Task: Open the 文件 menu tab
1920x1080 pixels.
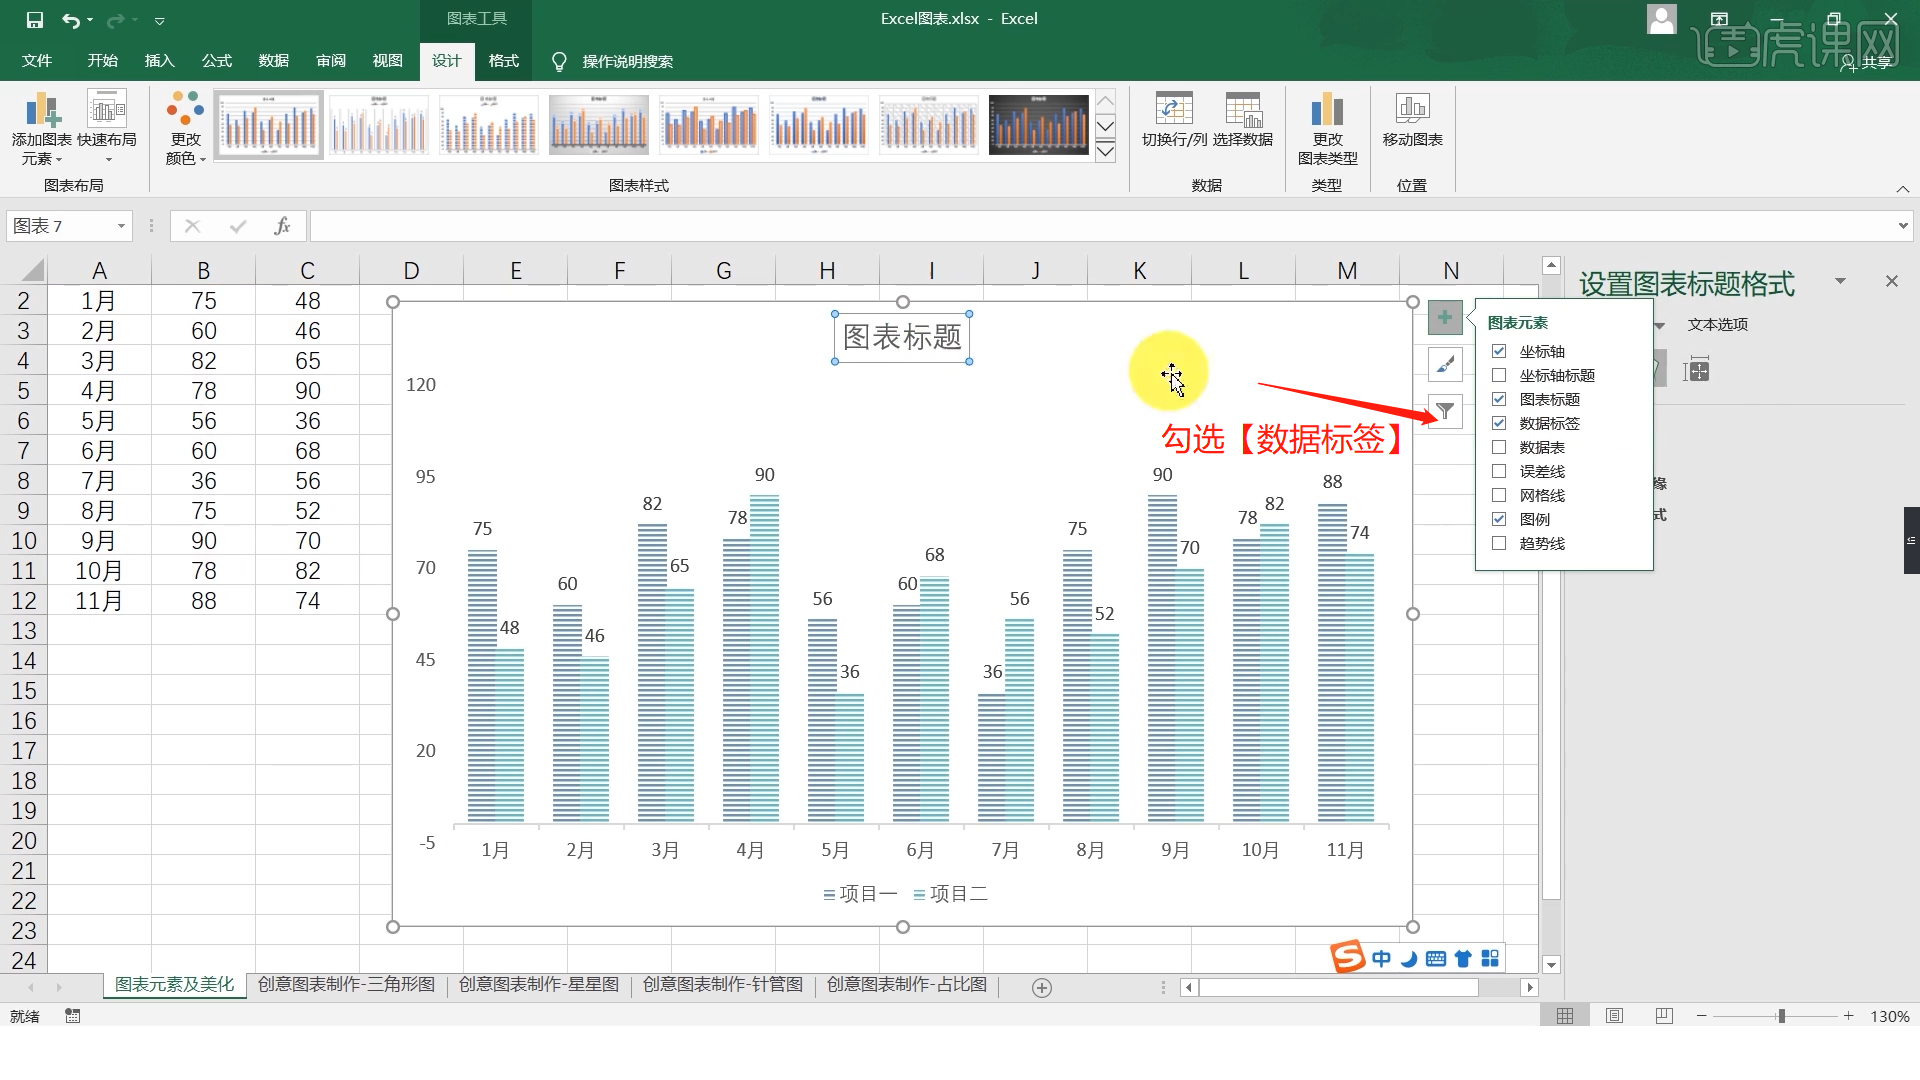Action: point(37,61)
